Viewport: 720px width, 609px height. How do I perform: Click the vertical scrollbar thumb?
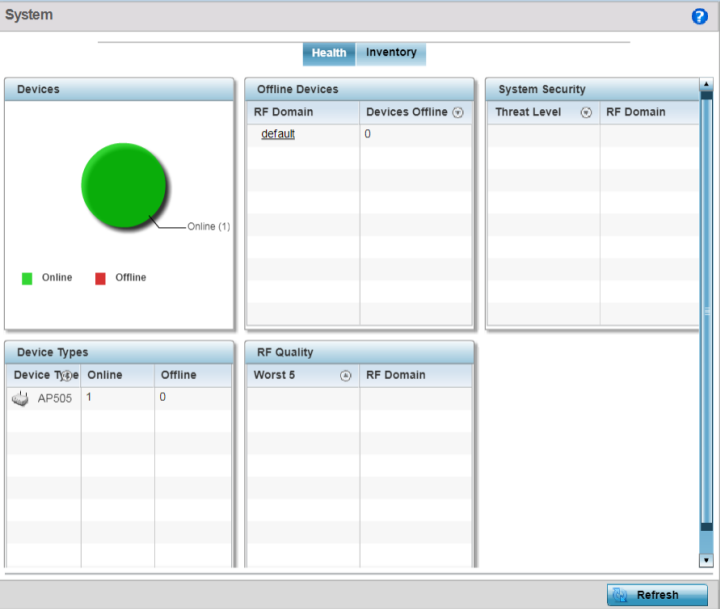pos(706,311)
